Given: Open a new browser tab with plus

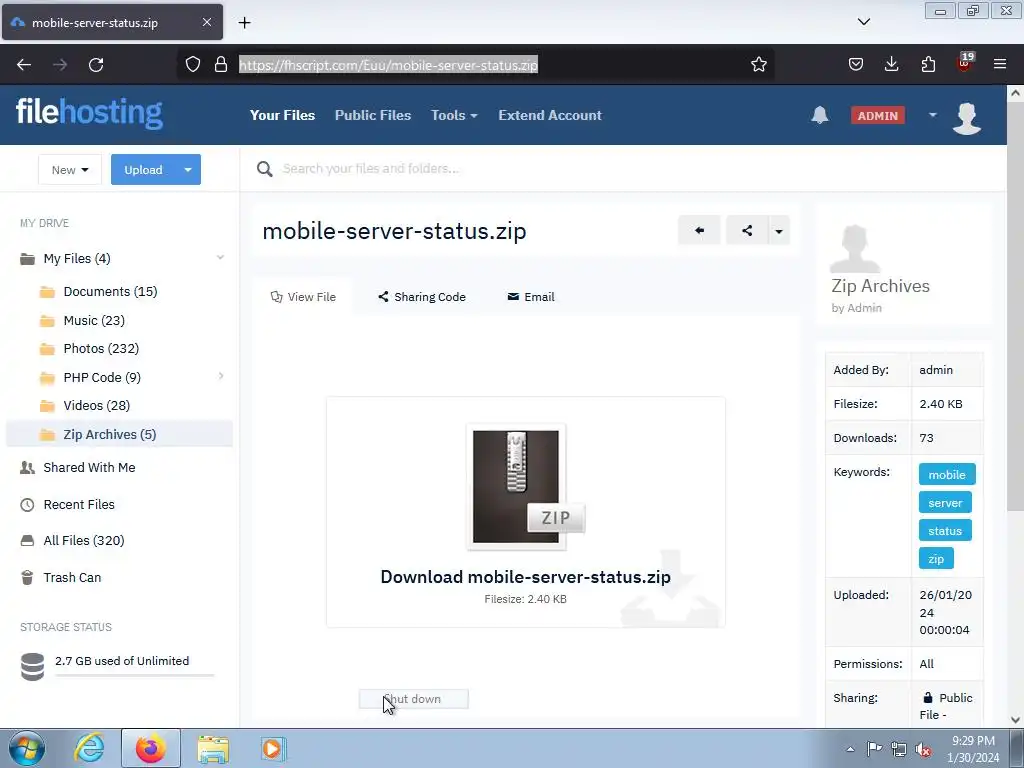Looking at the screenshot, I should 244,23.
